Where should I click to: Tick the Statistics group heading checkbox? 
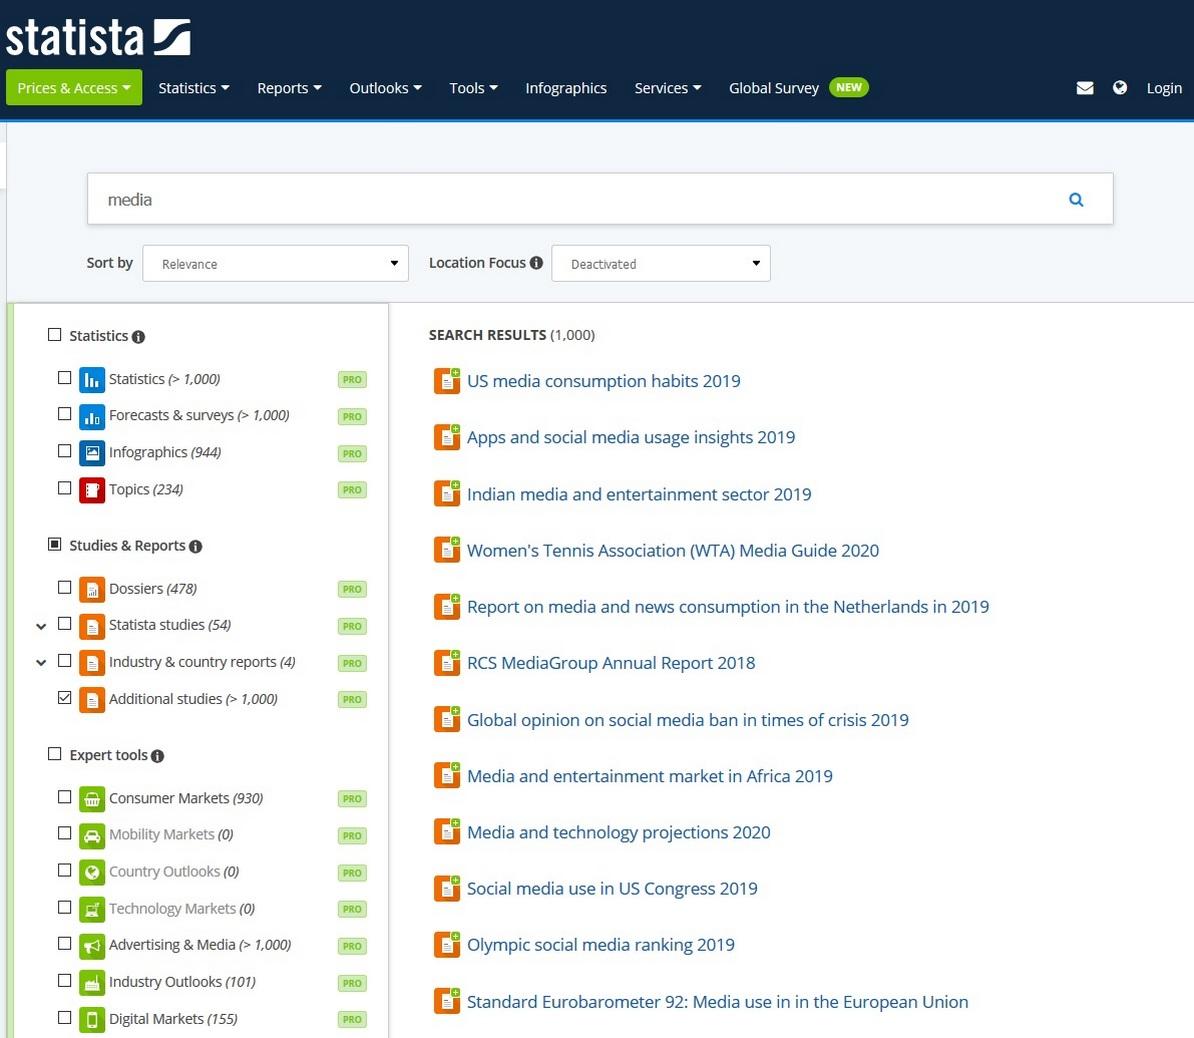click(x=54, y=334)
